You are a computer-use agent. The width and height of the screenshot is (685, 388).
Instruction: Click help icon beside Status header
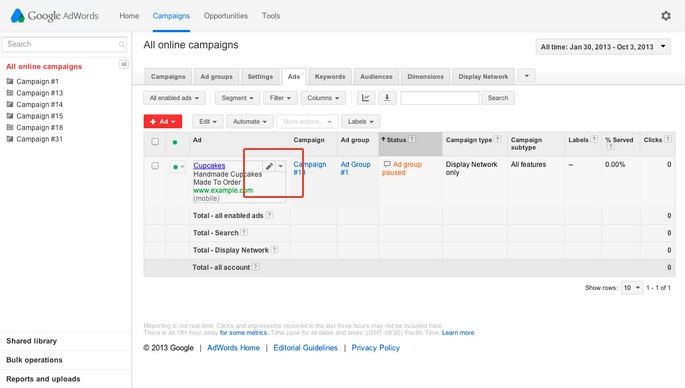pyautogui.click(x=412, y=139)
